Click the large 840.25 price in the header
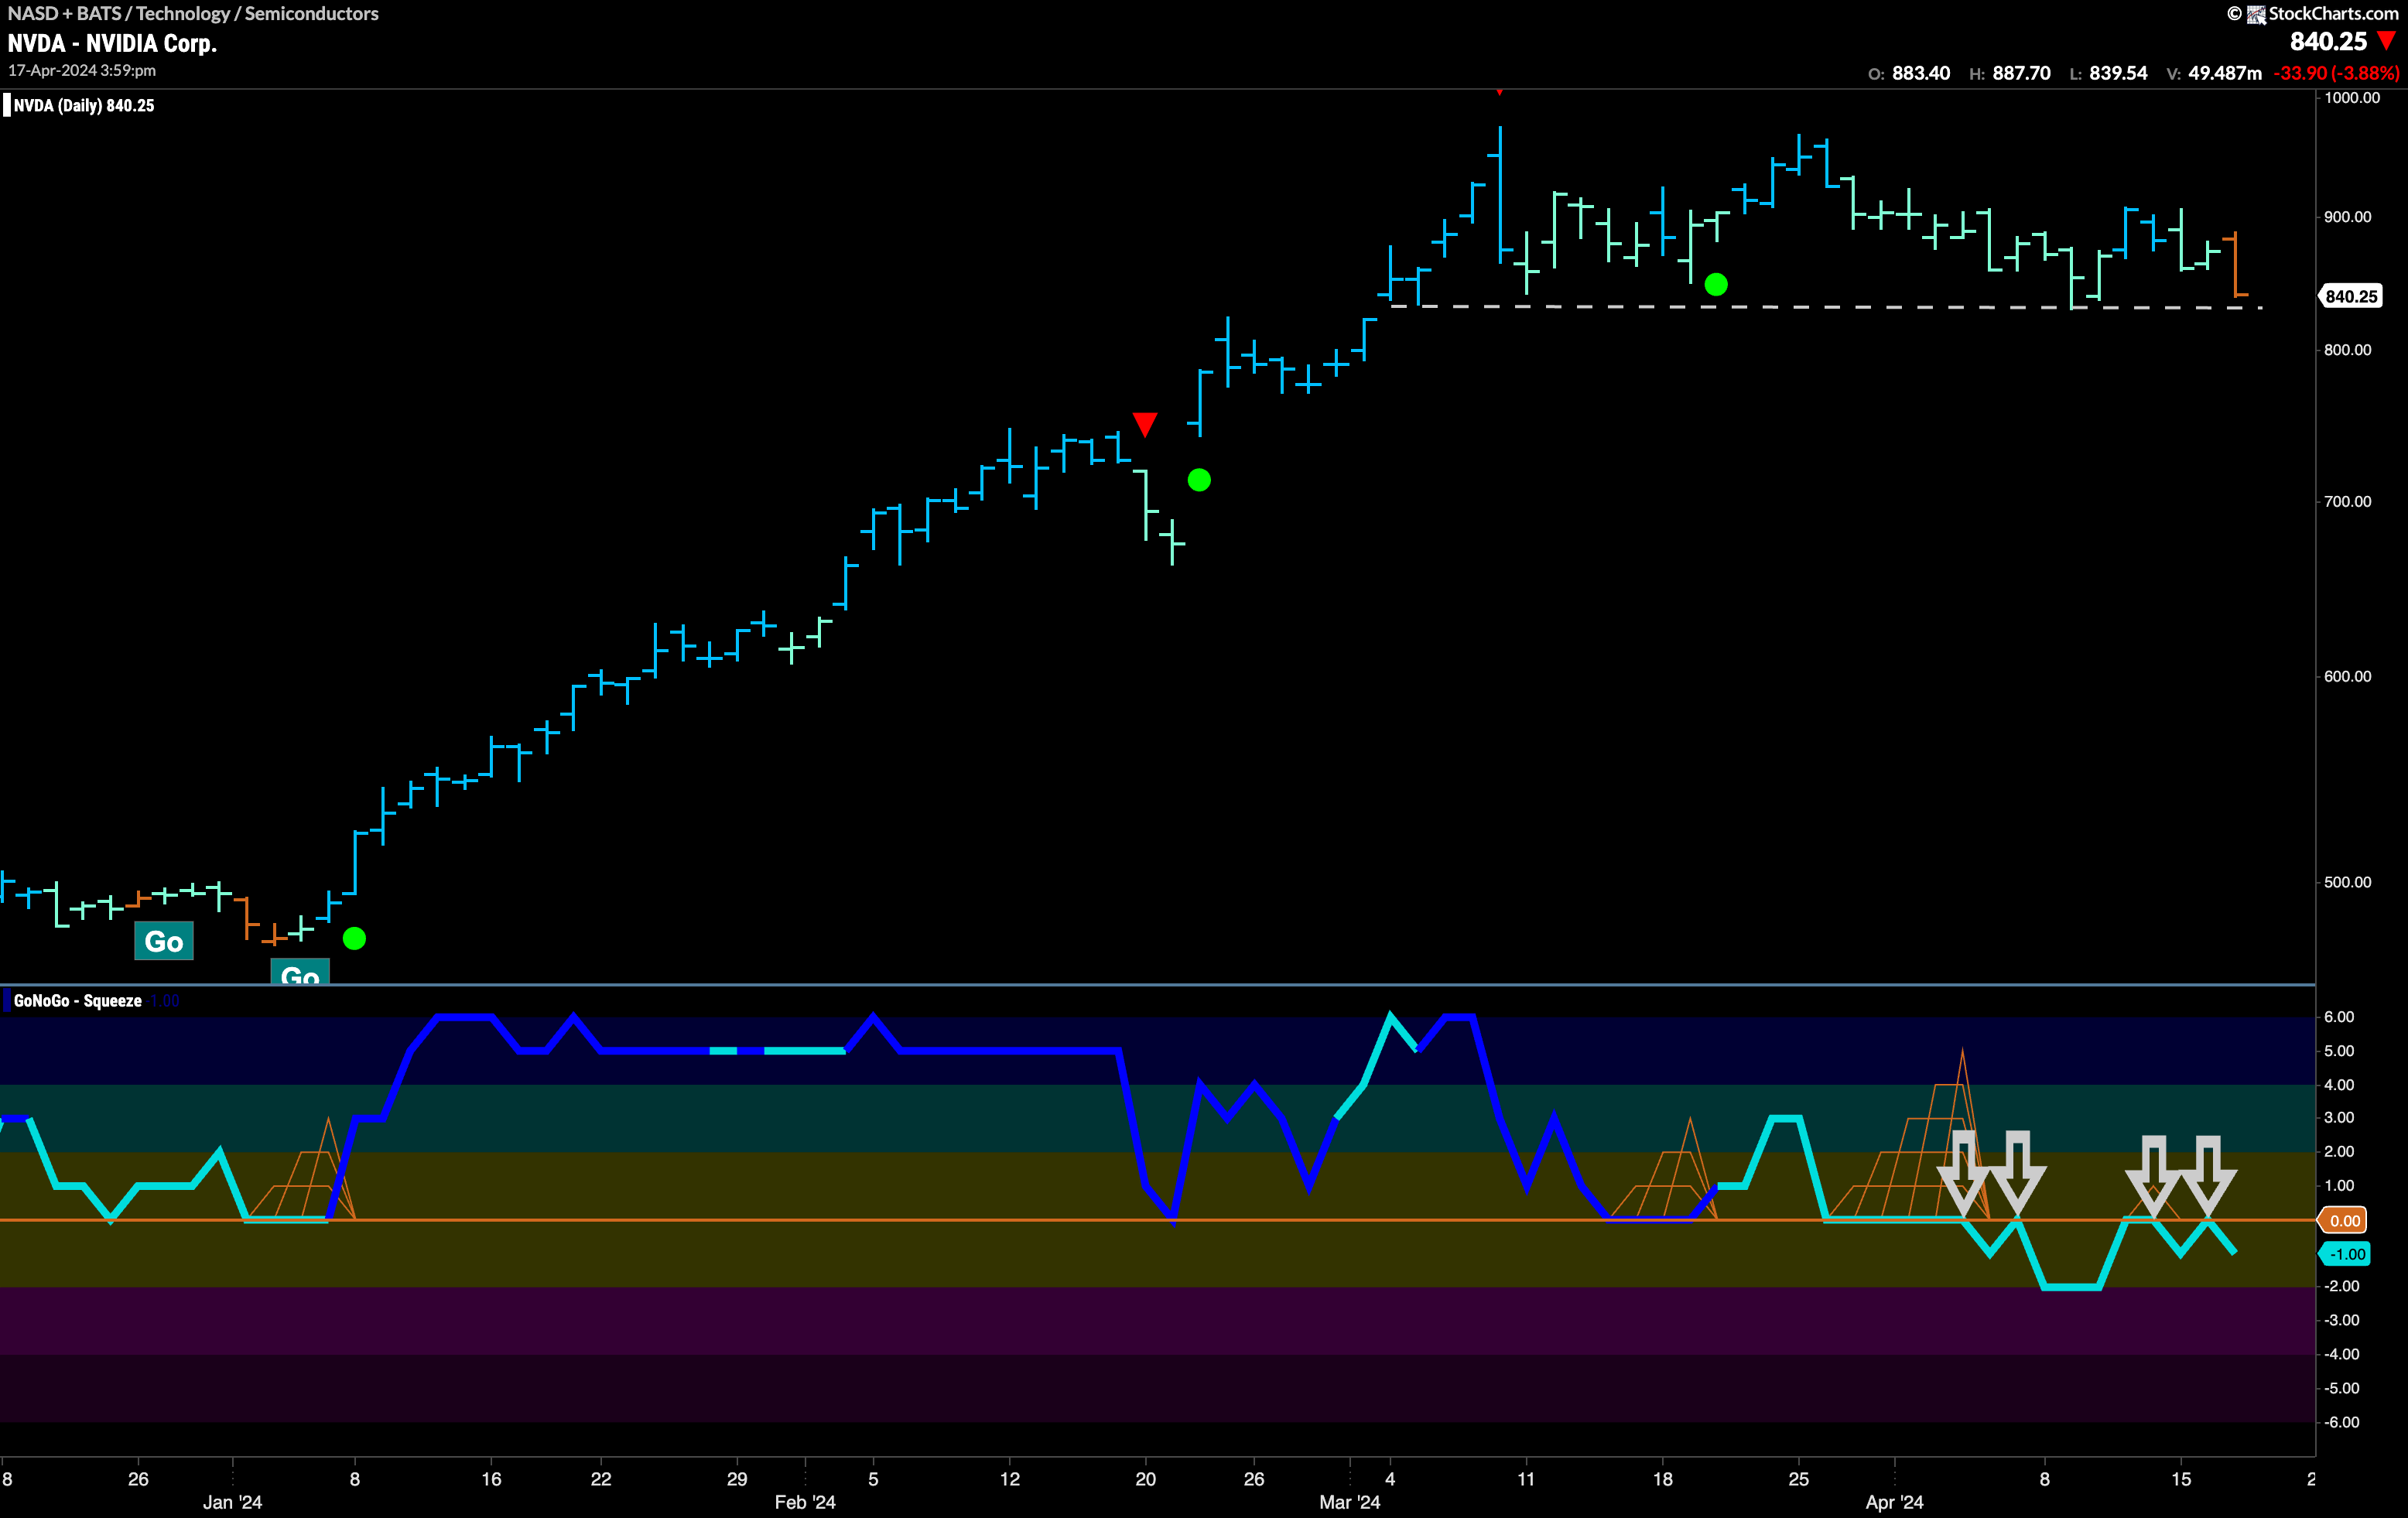Image resolution: width=2408 pixels, height=1518 pixels. pos(2328,41)
